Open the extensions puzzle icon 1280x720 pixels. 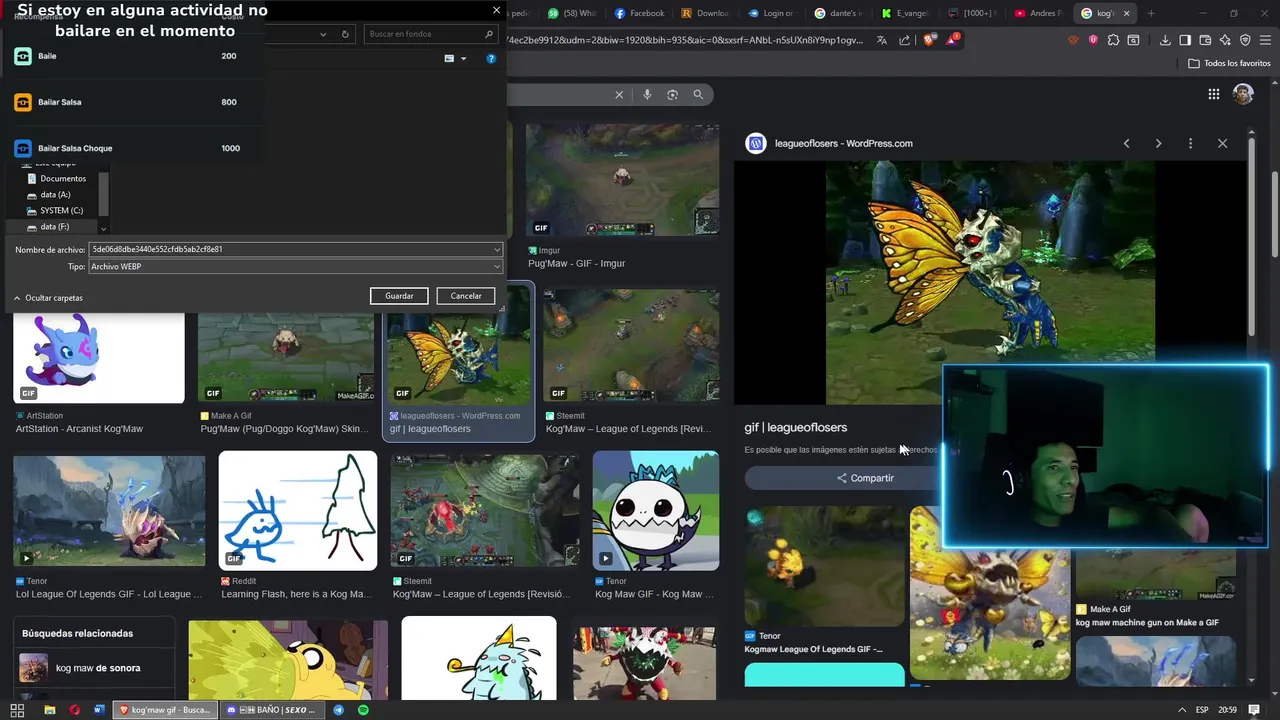(x=1113, y=40)
